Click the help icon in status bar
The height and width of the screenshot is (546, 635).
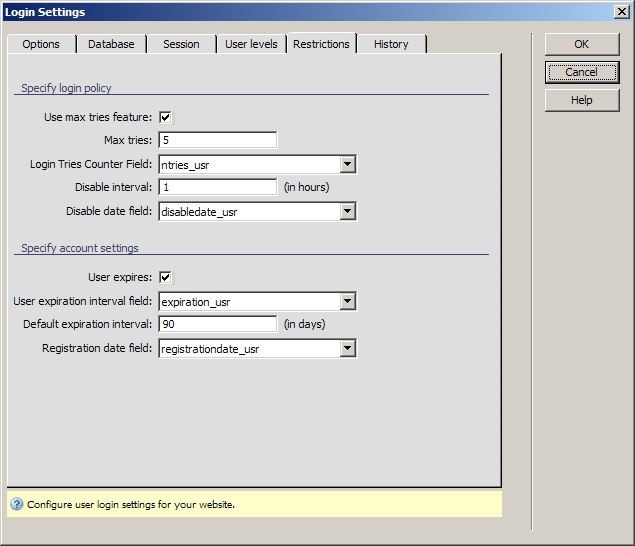point(16,504)
